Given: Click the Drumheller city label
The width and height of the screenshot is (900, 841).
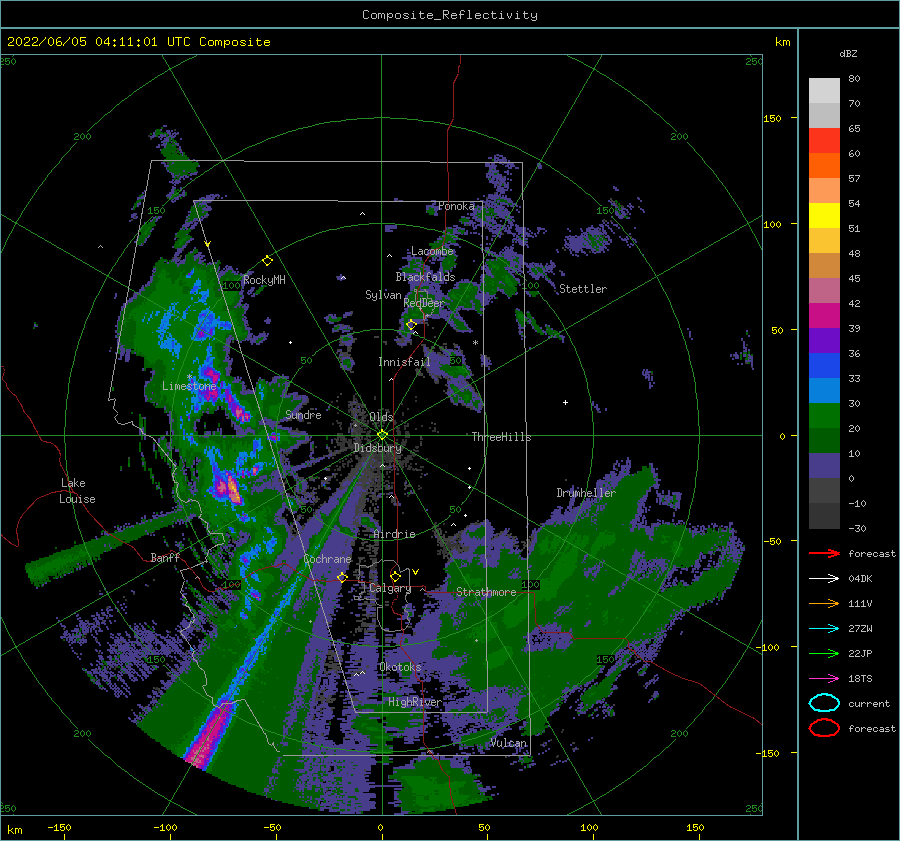Looking at the screenshot, I should (586, 493).
